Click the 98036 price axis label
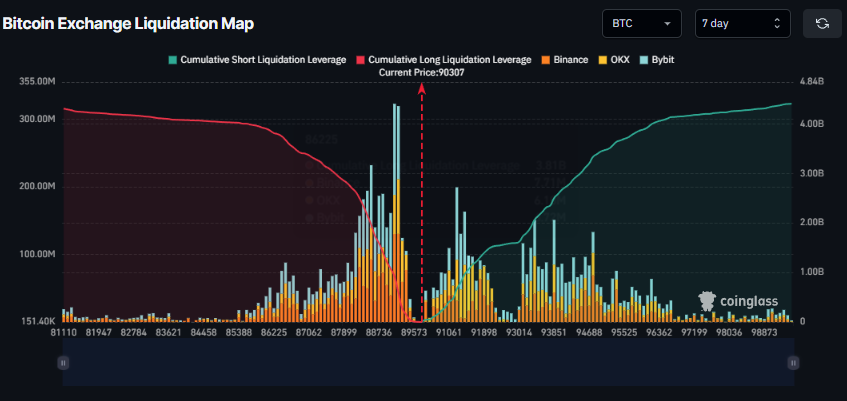The width and height of the screenshot is (847, 401). tap(728, 332)
